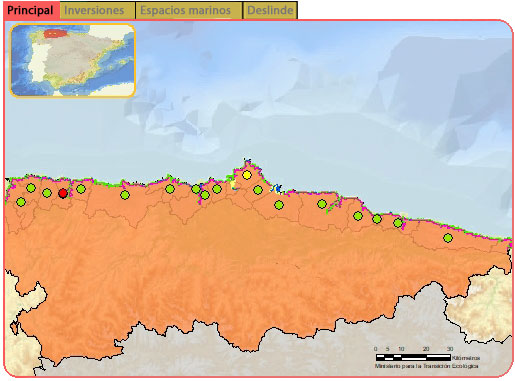The height and width of the screenshot is (381, 515).
Task: Click the Spain overview inset map
Action: click(72, 60)
